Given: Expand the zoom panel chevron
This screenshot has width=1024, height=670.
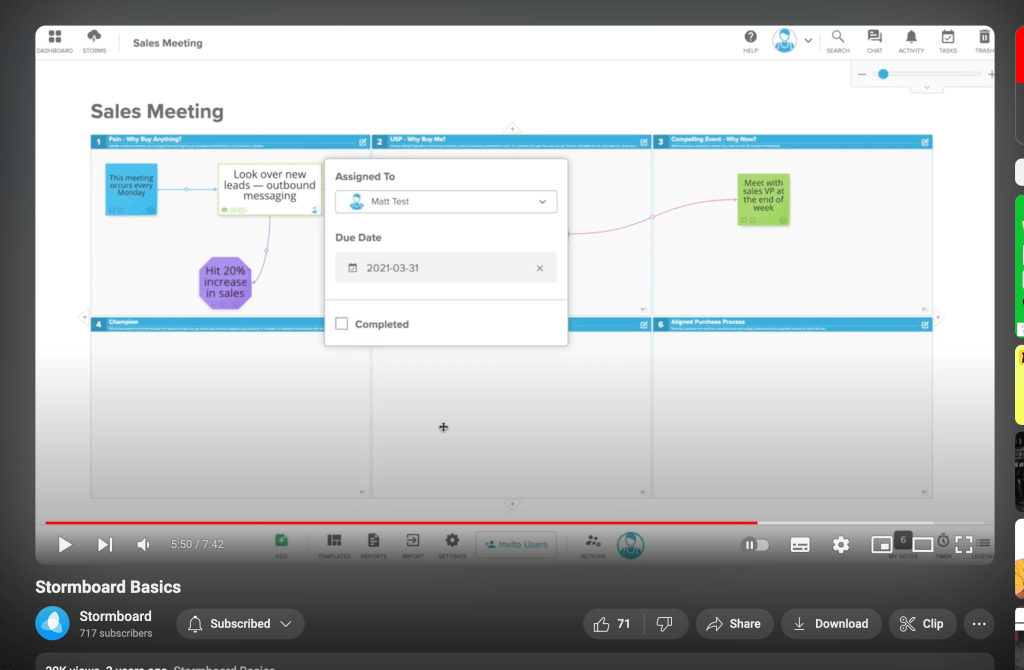Looking at the screenshot, I should tap(927, 88).
